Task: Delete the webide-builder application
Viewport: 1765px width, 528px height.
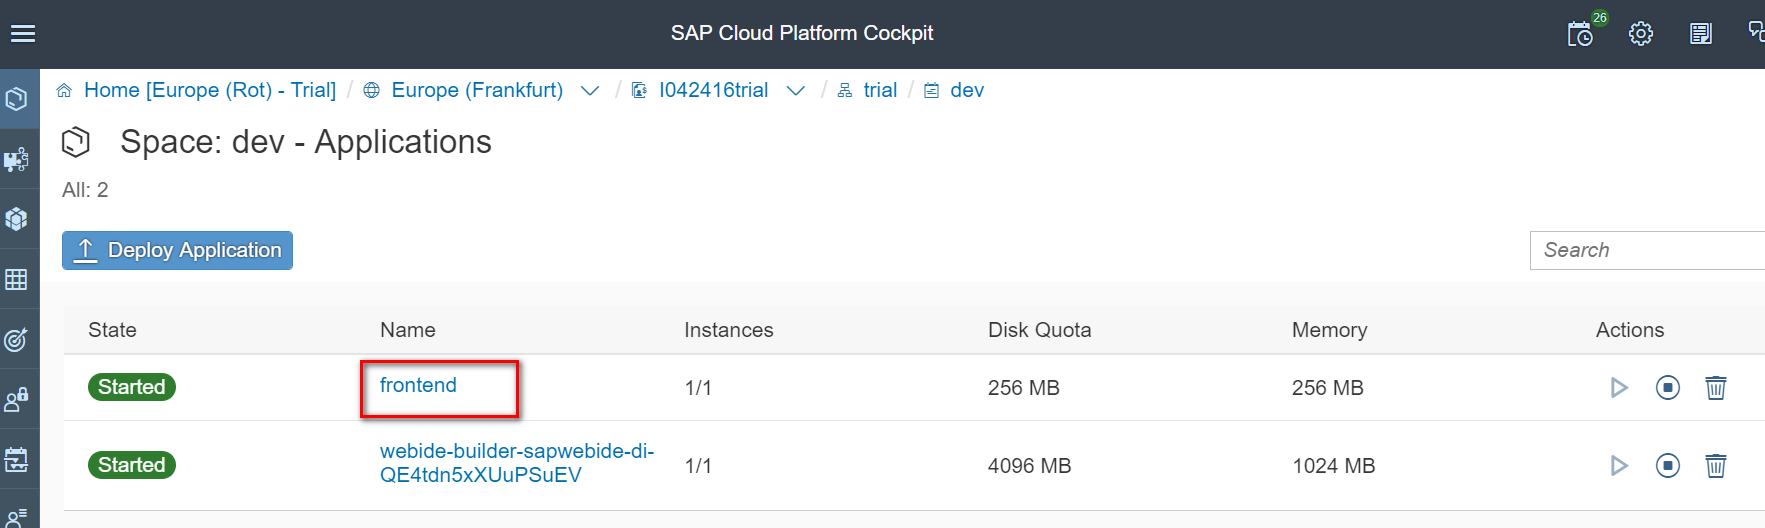Action: coord(1715,466)
